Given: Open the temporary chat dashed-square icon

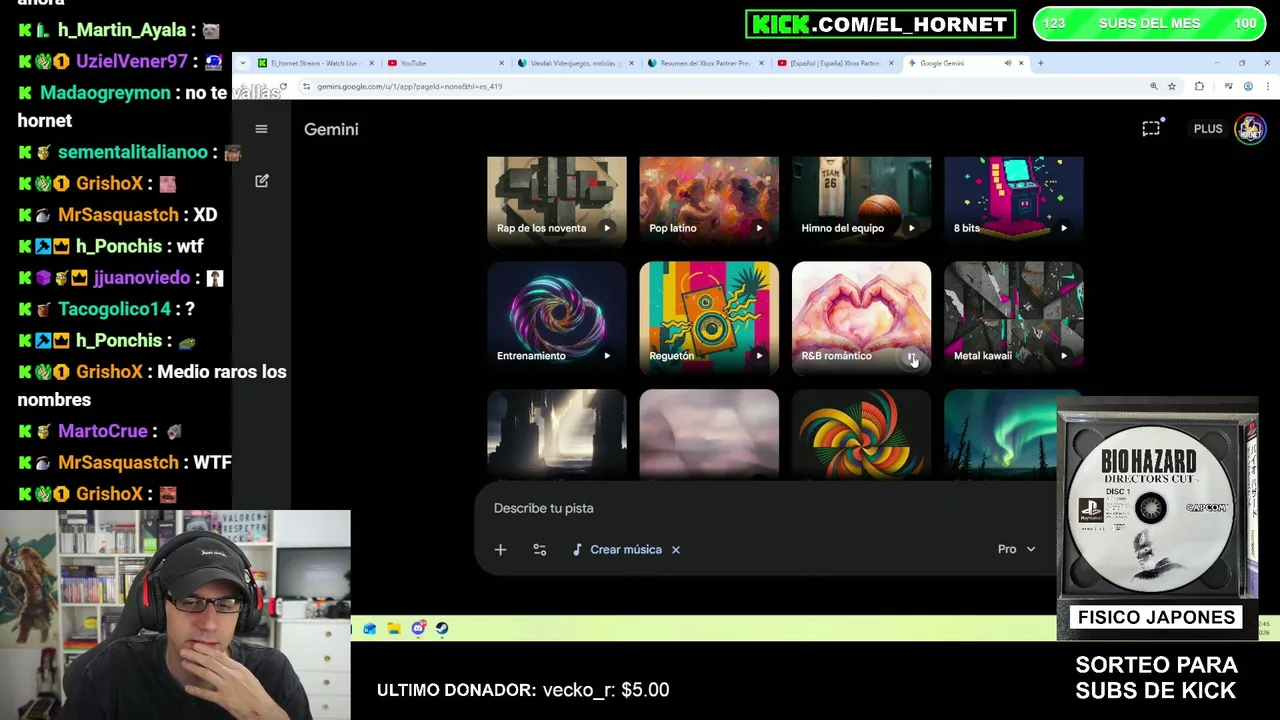Looking at the screenshot, I should (1151, 128).
